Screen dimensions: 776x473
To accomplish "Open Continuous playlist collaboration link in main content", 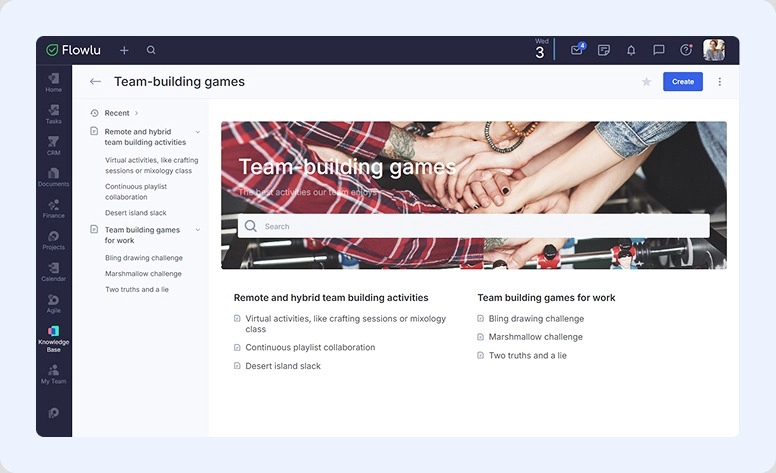I will tap(310, 347).
